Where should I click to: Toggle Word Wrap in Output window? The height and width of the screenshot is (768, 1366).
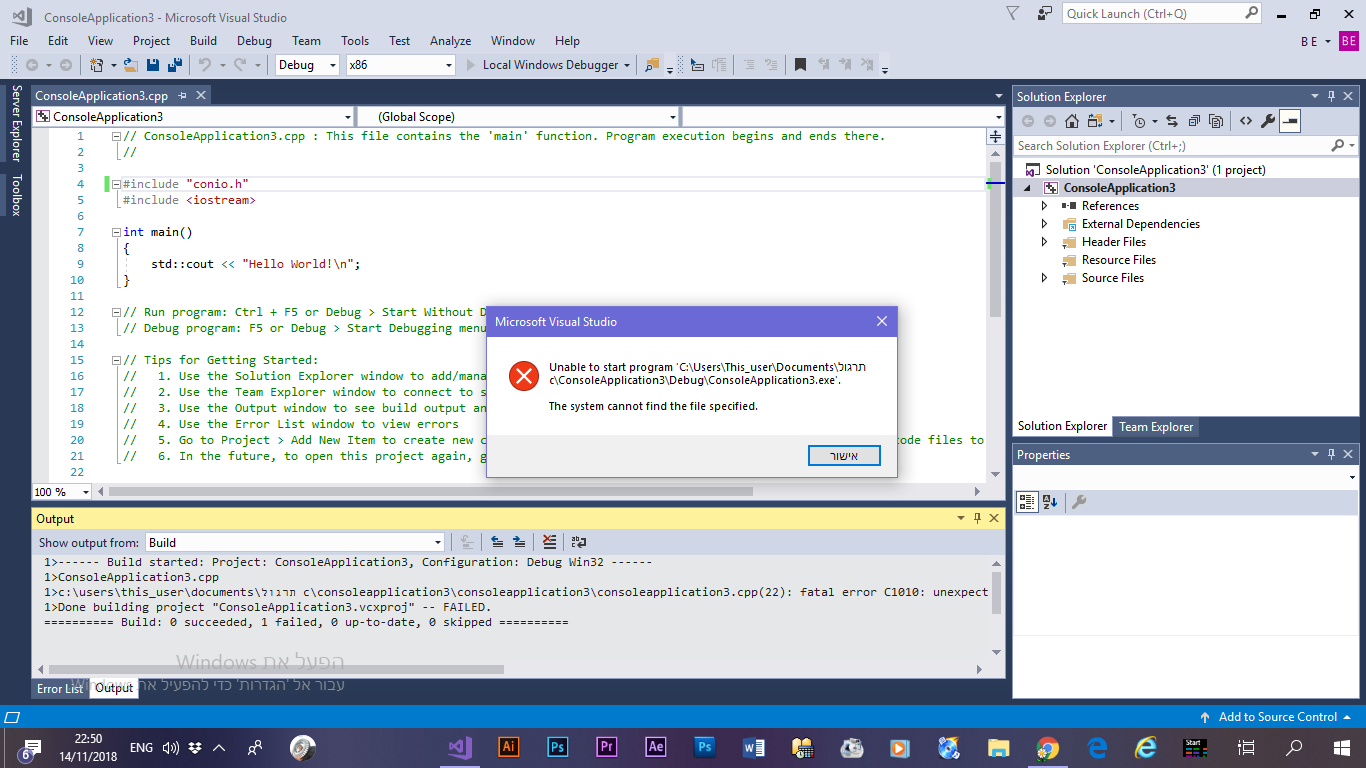[579, 542]
